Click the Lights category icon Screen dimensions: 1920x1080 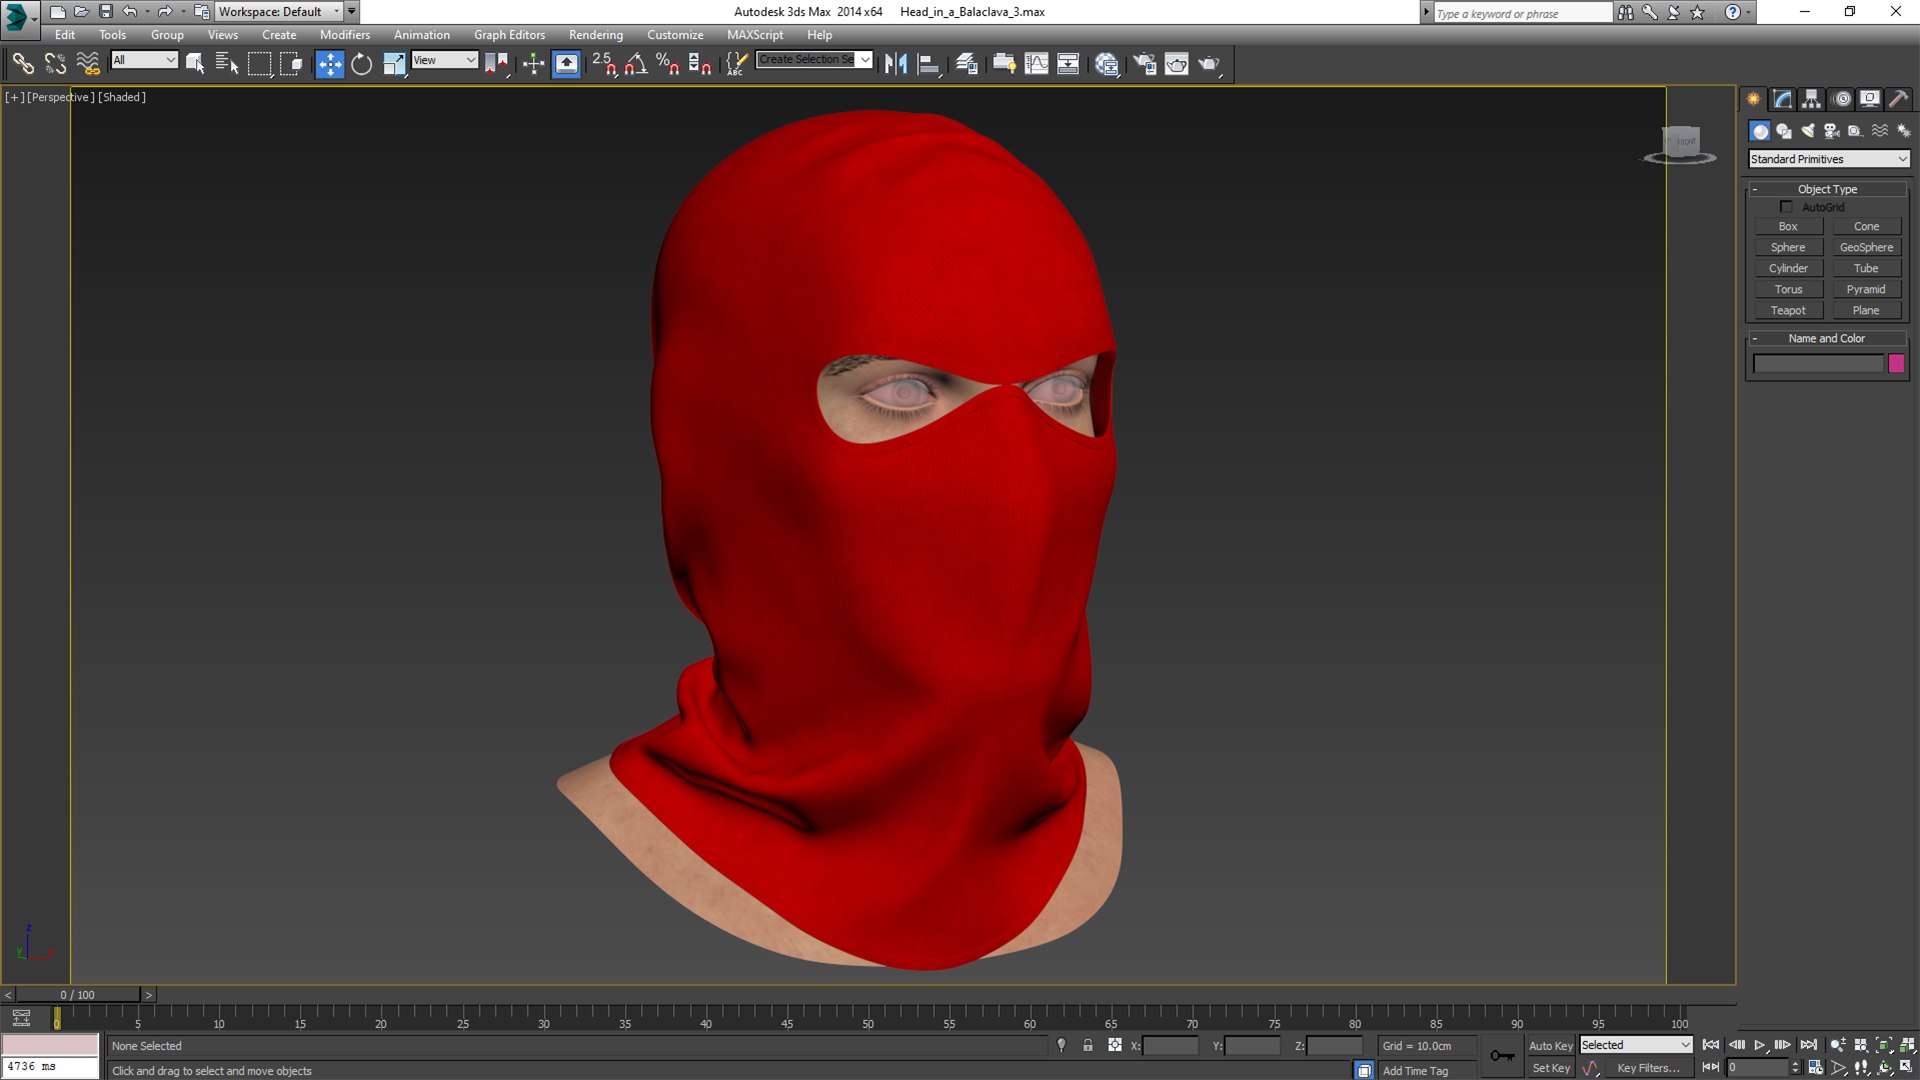coord(1808,131)
